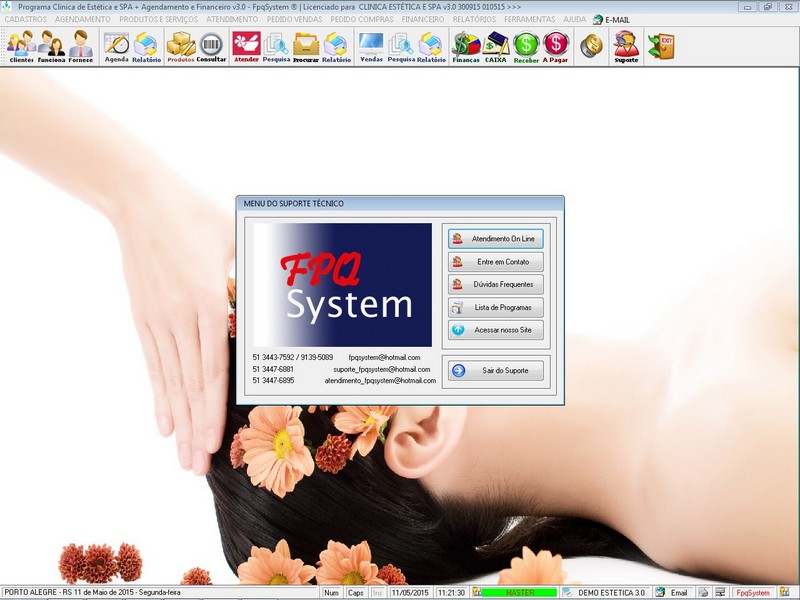Click the Consultar barcode icon
Viewport: 800px width, 600px height.
[211, 47]
